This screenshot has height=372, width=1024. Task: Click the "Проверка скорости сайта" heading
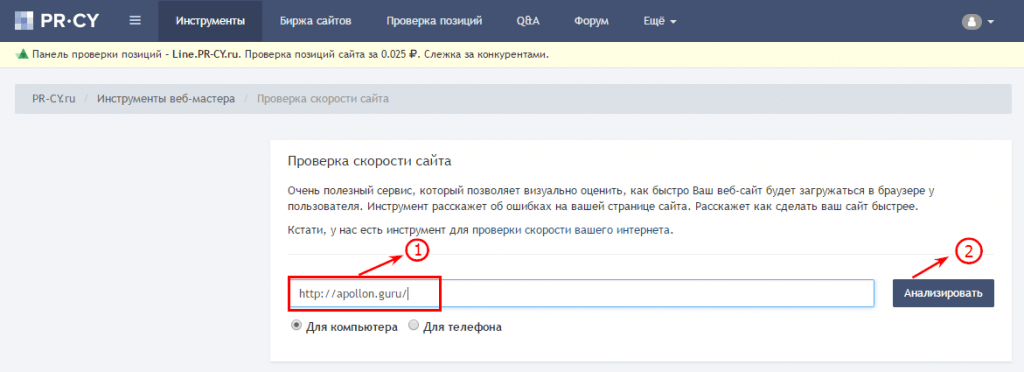pos(369,161)
